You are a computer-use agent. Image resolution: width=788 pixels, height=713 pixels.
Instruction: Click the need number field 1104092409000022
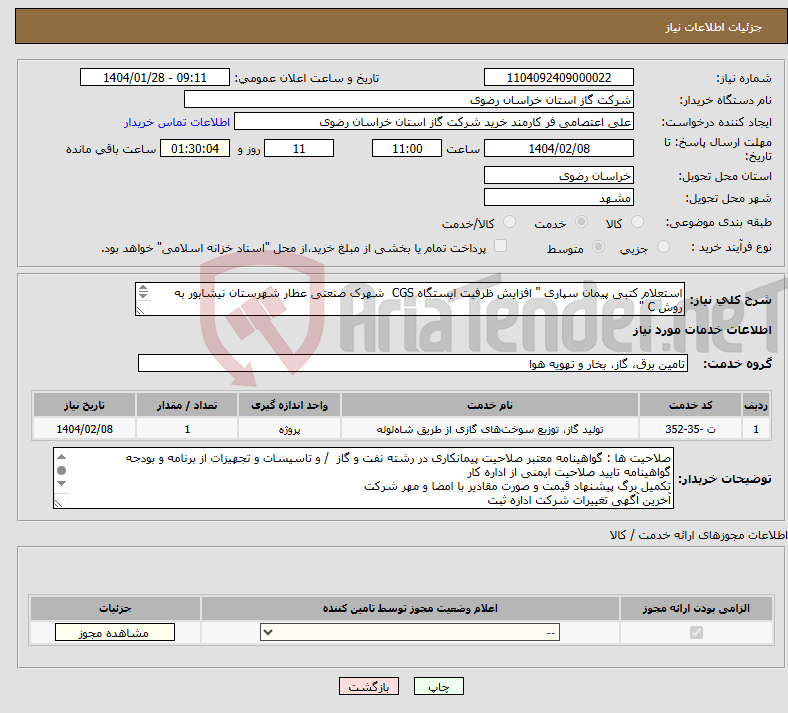point(558,77)
